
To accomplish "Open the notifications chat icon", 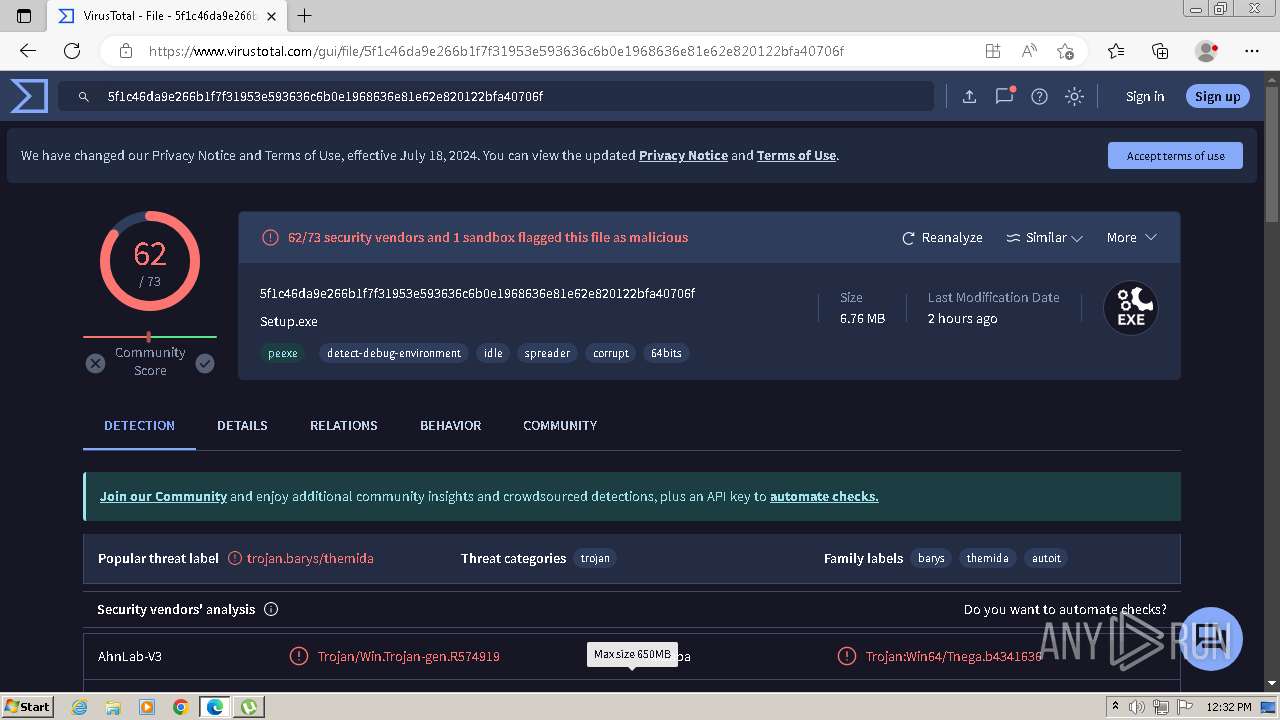I will coord(1005,96).
